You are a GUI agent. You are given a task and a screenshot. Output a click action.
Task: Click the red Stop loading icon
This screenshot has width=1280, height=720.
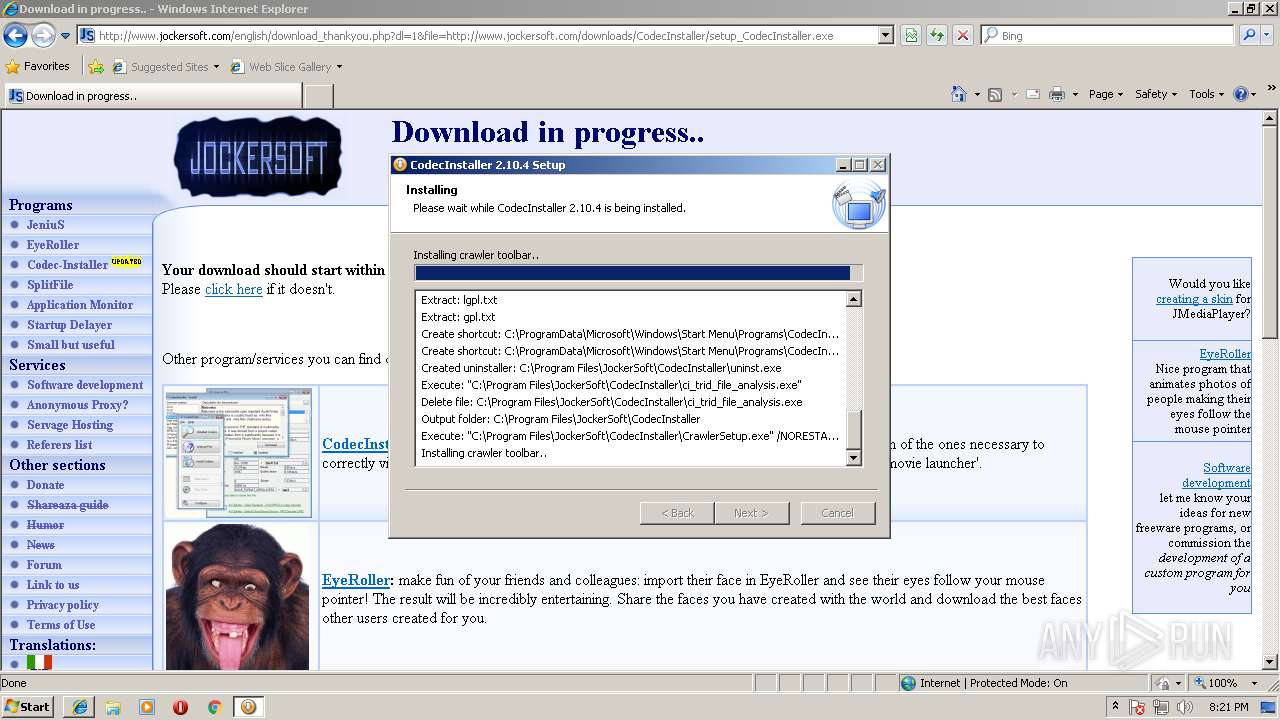tap(962, 36)
